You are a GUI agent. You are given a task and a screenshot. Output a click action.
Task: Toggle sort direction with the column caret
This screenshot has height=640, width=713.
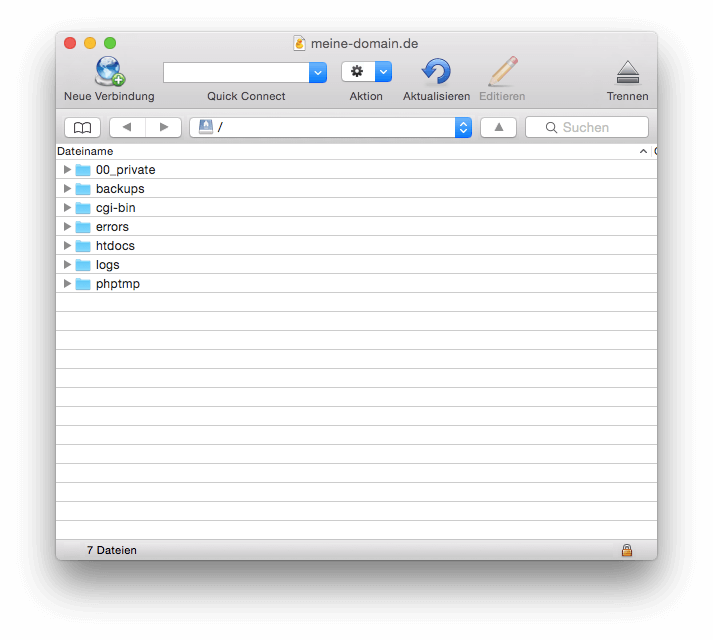643,151
